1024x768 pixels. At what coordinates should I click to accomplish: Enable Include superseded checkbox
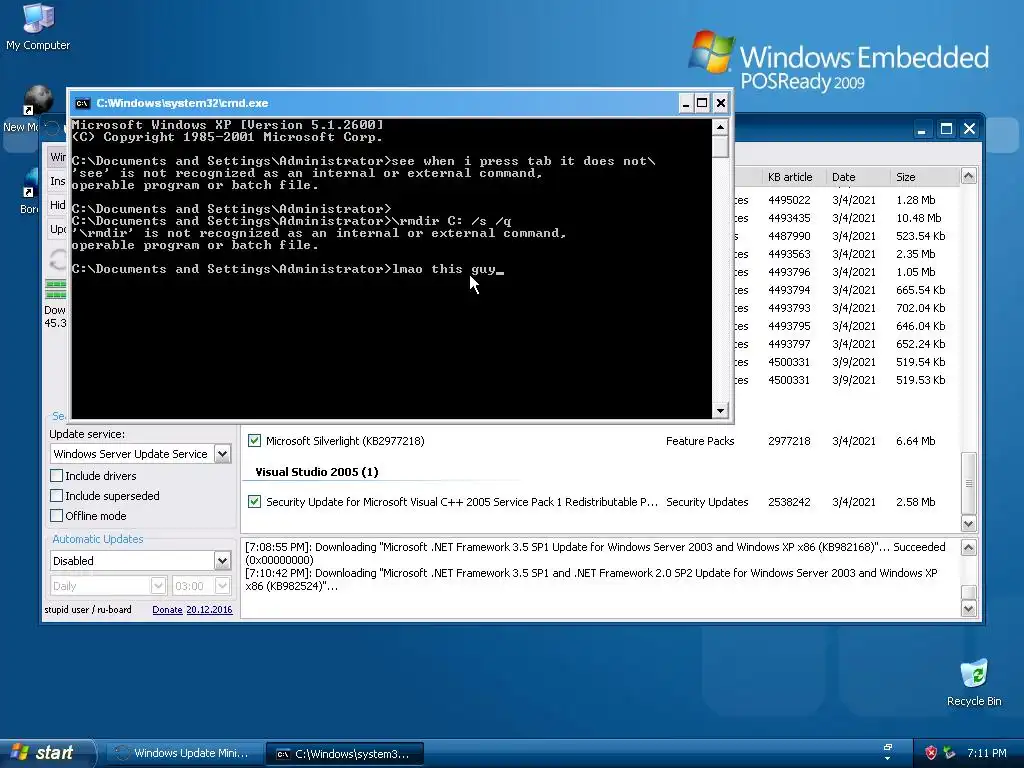coord(57,496)
